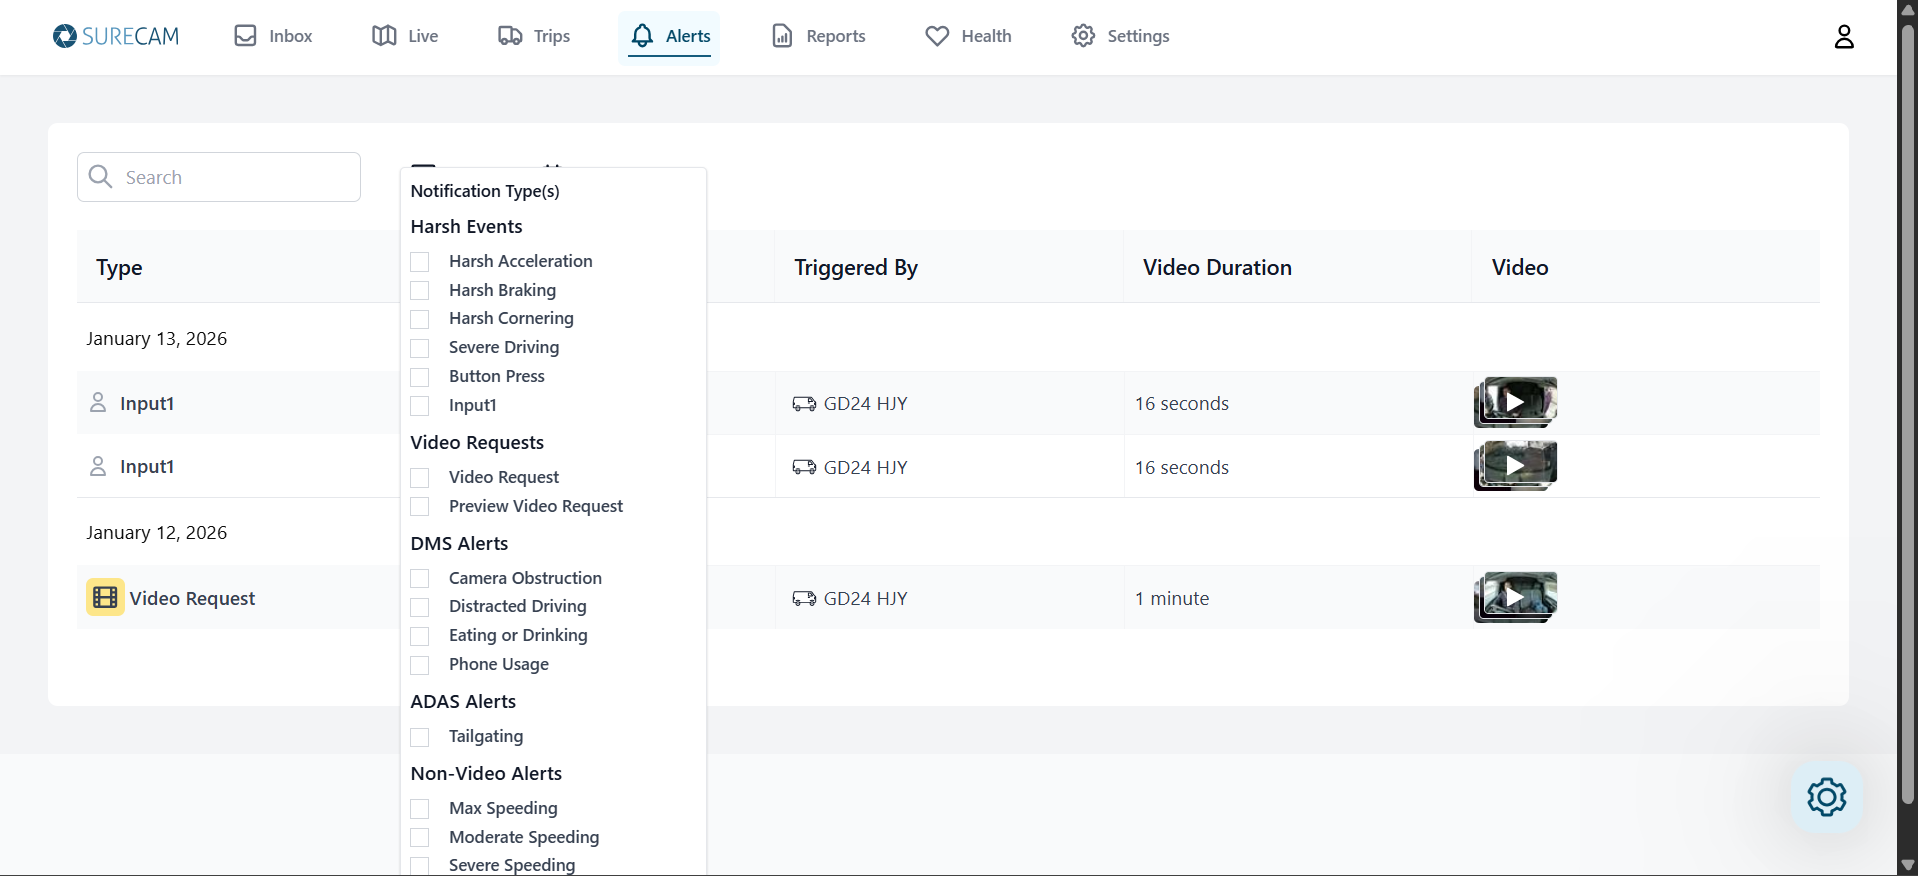Image resolution: width=1918 pixels, height=876 pixels.
Task: Click the Reports chart icon
Action: pyautogui.click(x=782, y=36)
